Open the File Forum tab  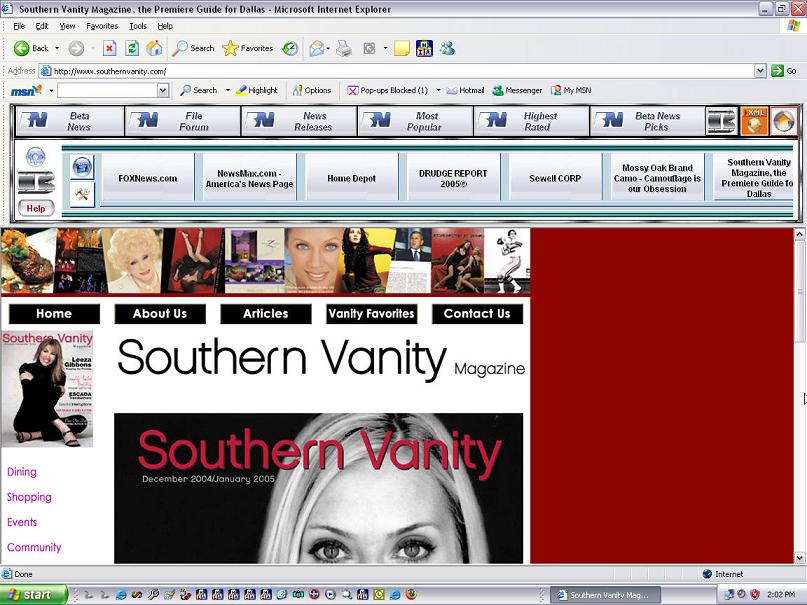click(x=183, y=121)
